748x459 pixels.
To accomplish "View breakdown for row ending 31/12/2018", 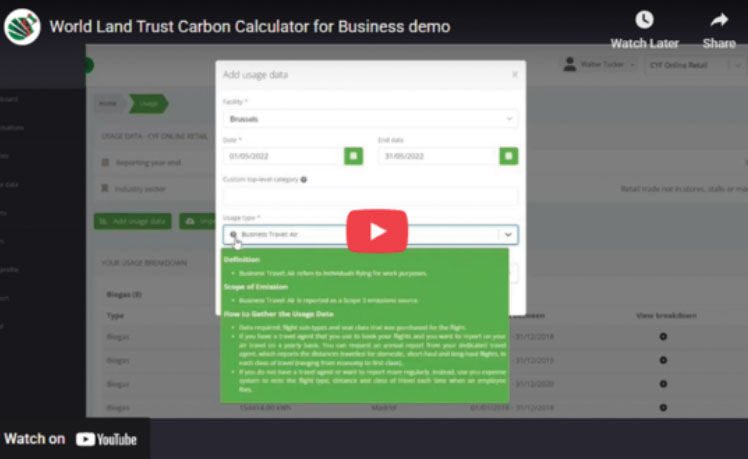I will pyautogui.click(x=663, y=336).
